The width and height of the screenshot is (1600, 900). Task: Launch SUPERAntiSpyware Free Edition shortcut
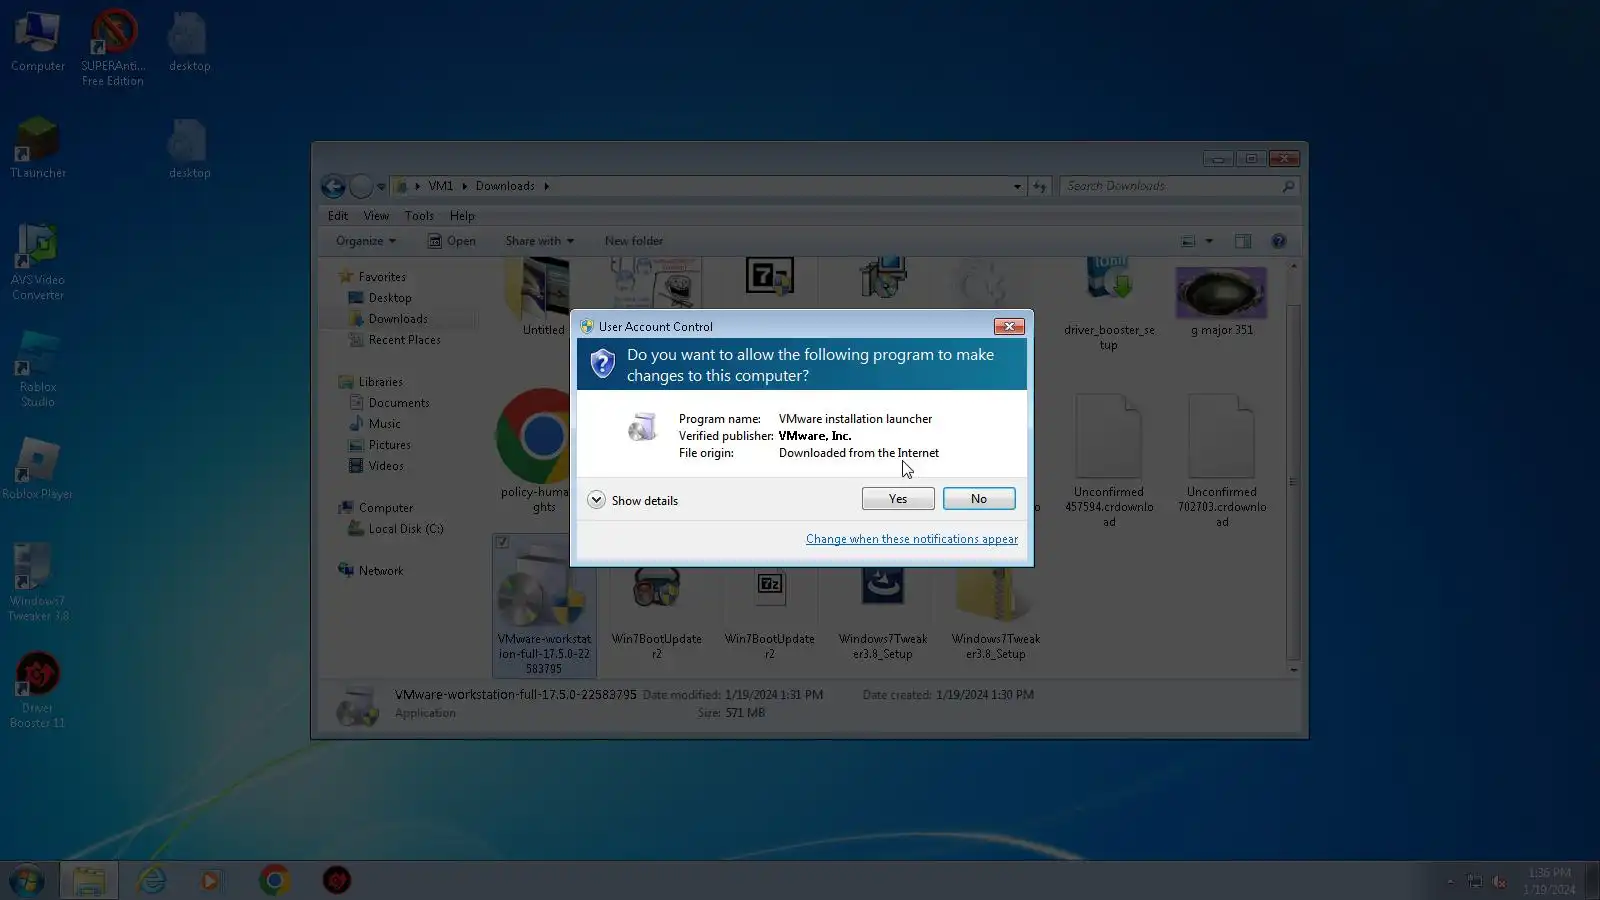pyautogui.click(x=113, y=47)
